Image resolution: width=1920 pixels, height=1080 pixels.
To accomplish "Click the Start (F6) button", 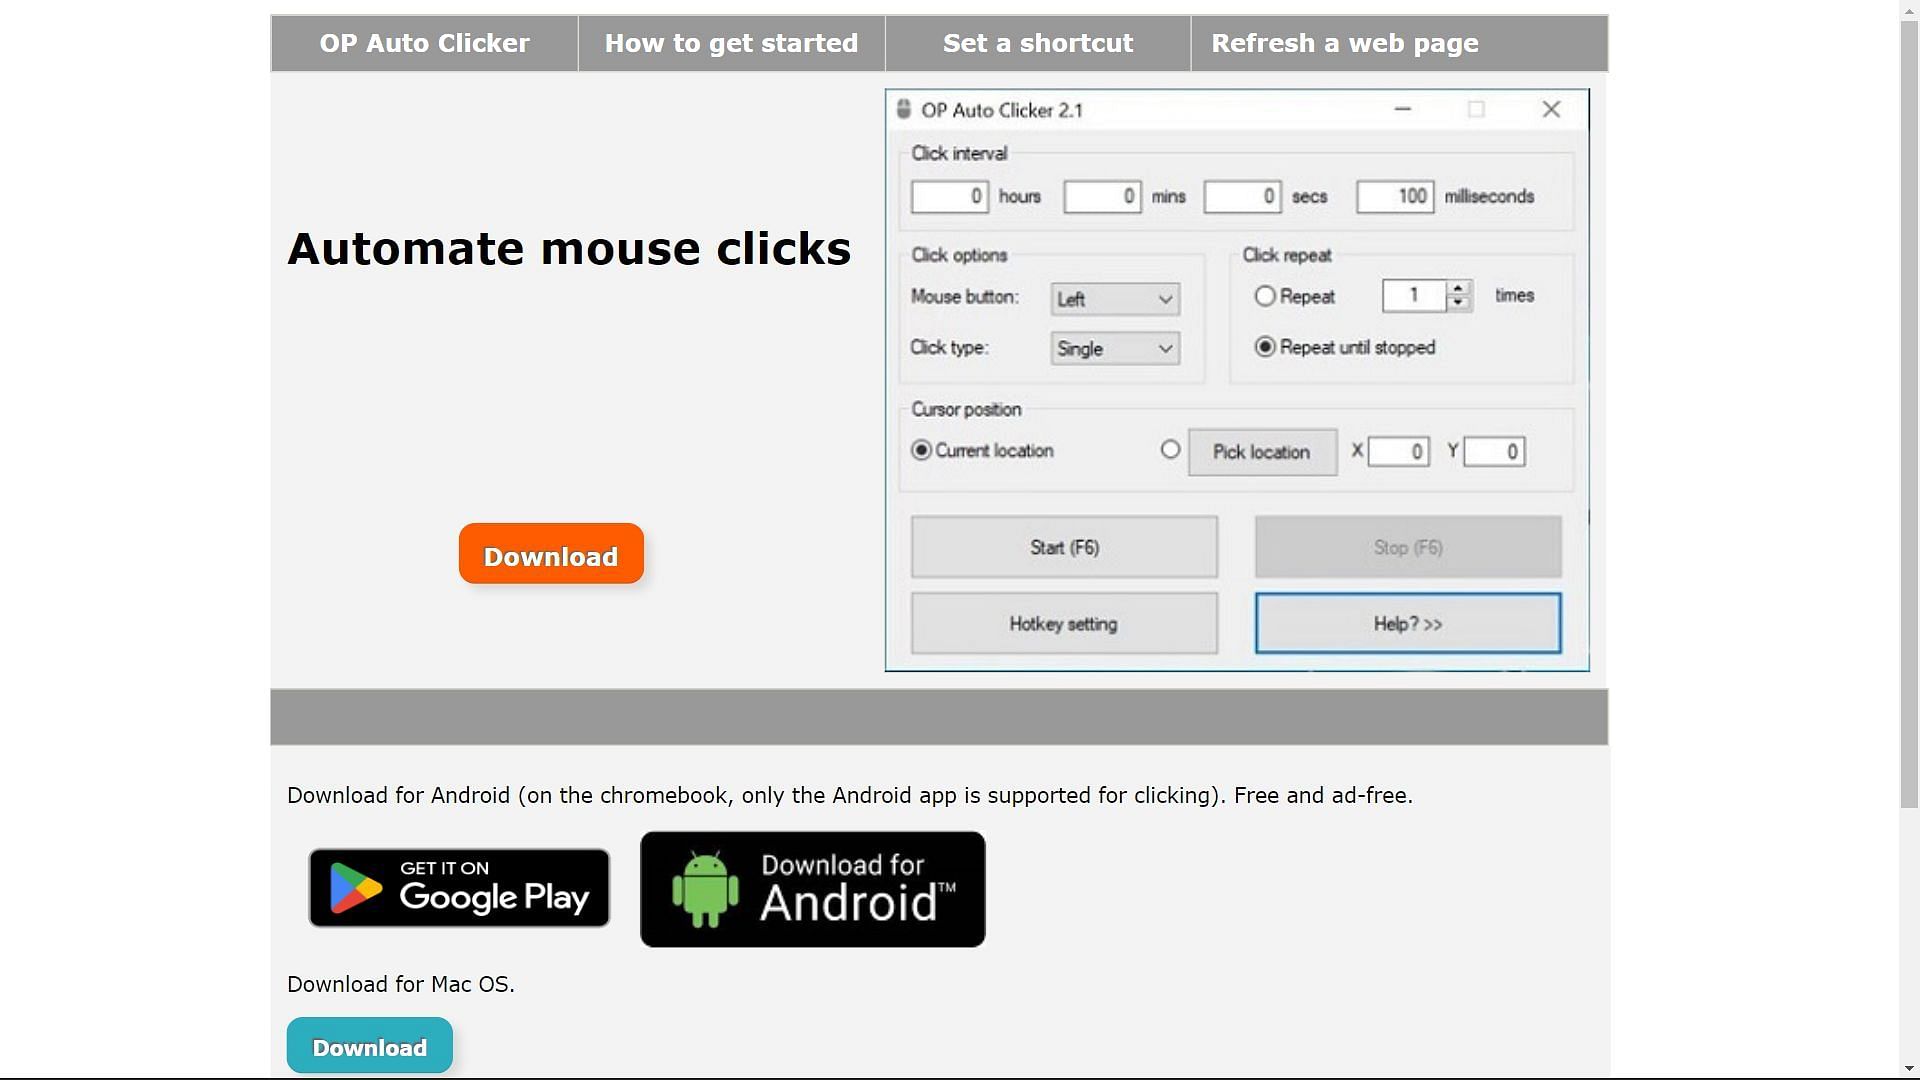I will tap(1063, 547).
